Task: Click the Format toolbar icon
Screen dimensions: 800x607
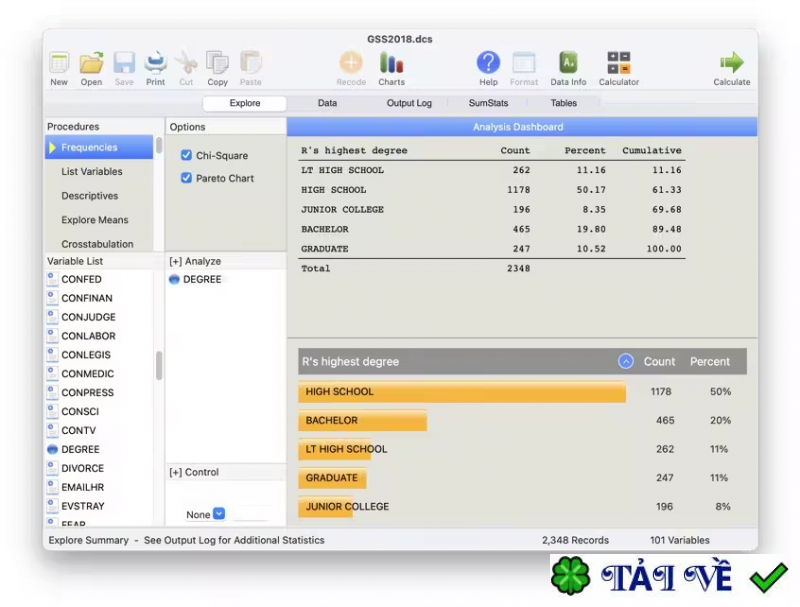Action: pyautogui.click(x=524, y=63)
